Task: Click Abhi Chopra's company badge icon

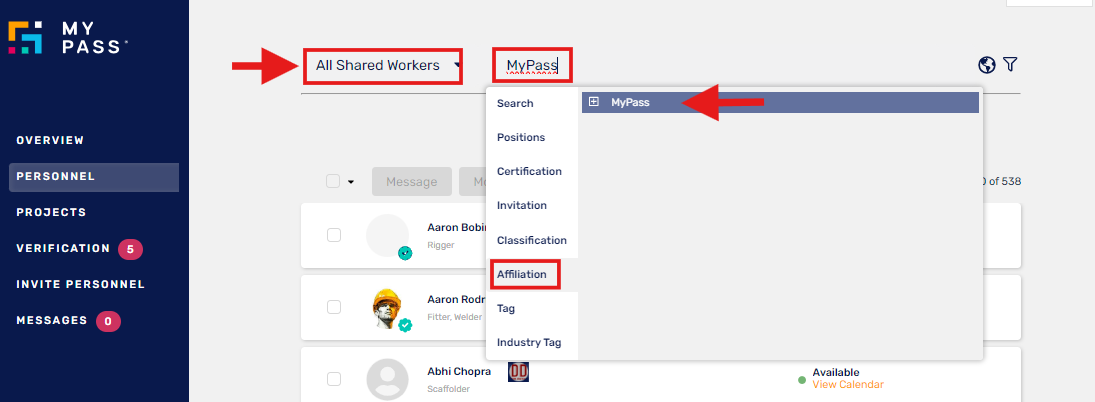Action: 518,371
